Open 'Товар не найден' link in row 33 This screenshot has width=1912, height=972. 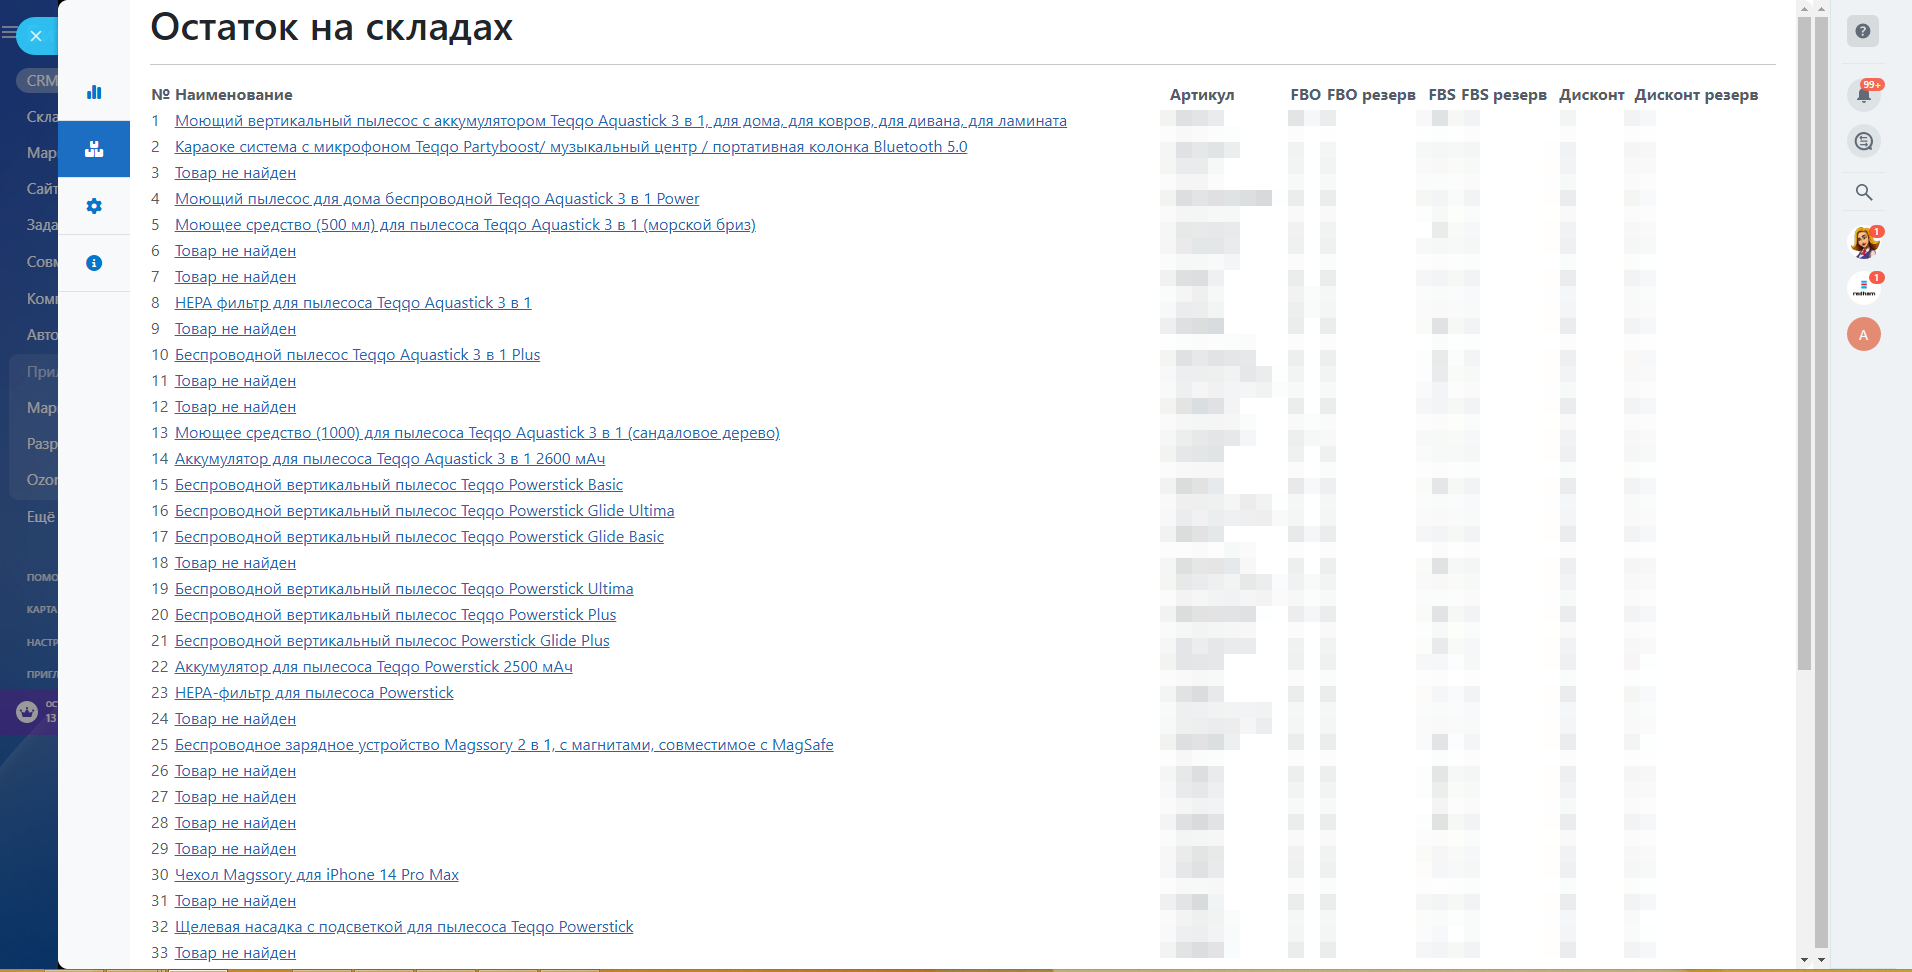[x=235, y=953]
